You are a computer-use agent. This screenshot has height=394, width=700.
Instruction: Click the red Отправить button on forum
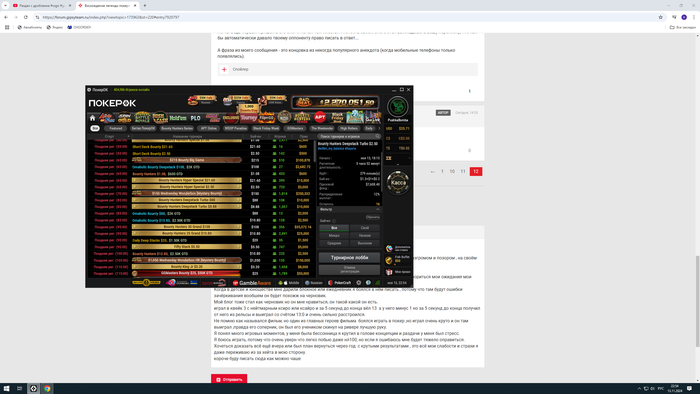(229, 379)
